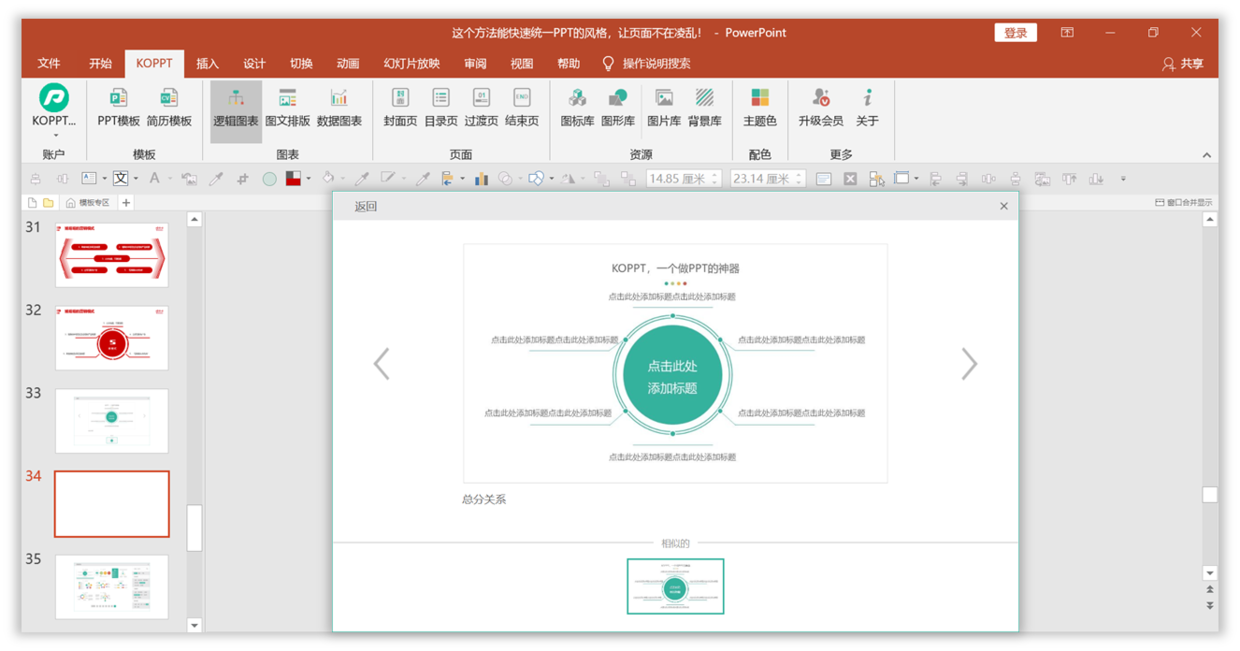Collapse the ribbon with the chevron
The image size is (1240, 651).
pyautogui.click(x=1206, y=155)
